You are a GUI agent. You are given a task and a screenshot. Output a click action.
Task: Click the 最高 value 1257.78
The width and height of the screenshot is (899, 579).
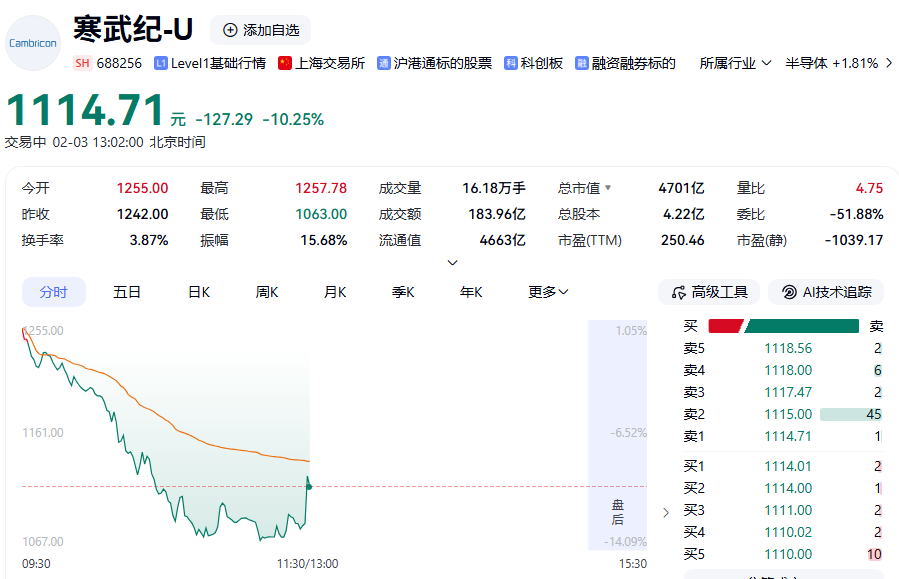pyautogui.click(x=321, y=188)
